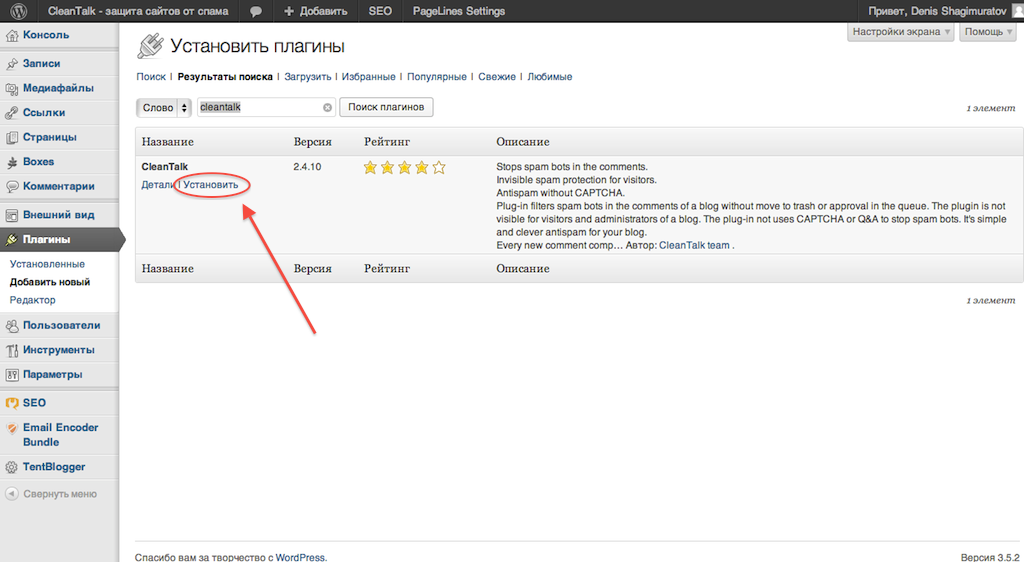Focus the plugin search text field
The width and height of the screenshot is (1024, 562).
[x=258, y=107]
